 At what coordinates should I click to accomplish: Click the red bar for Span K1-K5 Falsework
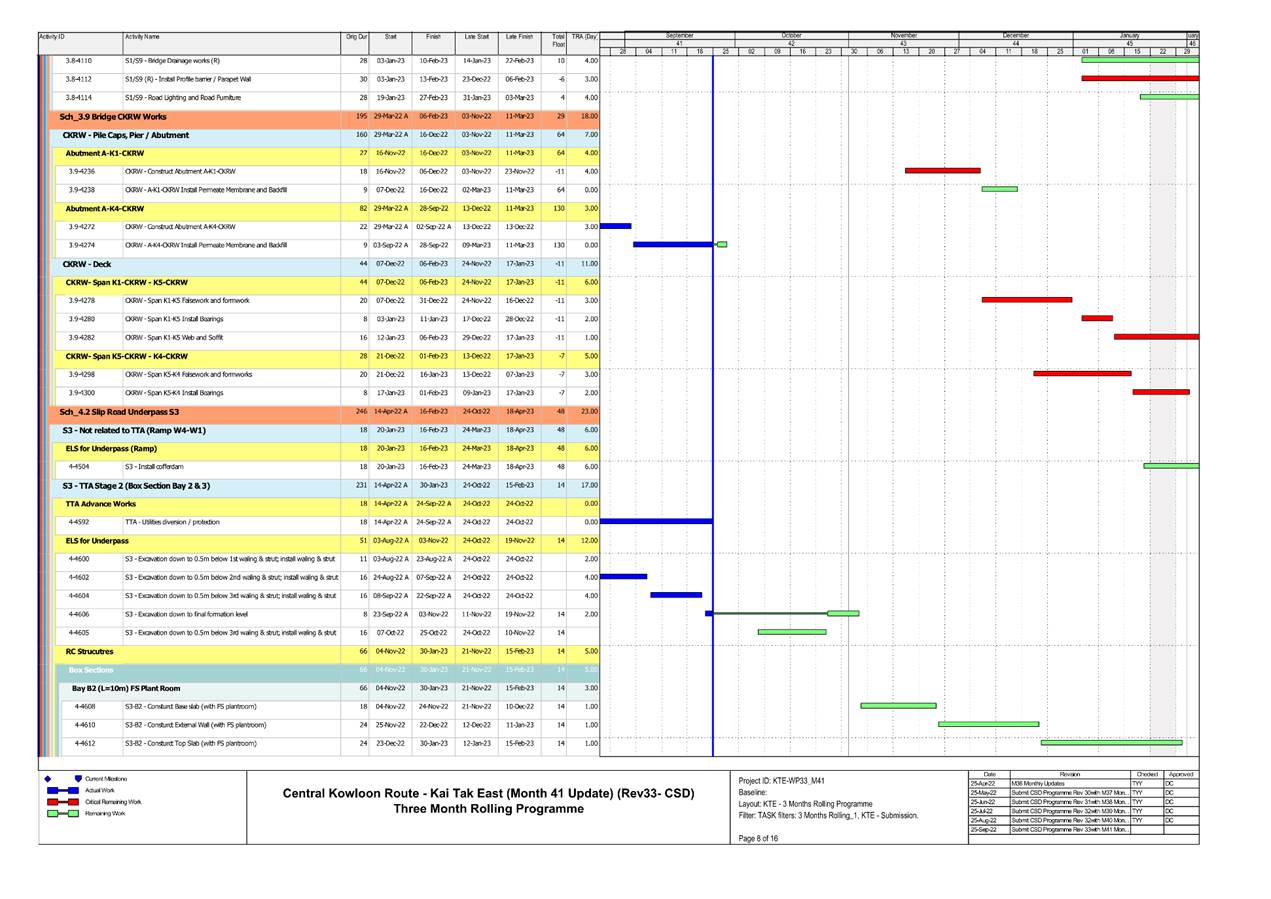tap(1025, 300)
